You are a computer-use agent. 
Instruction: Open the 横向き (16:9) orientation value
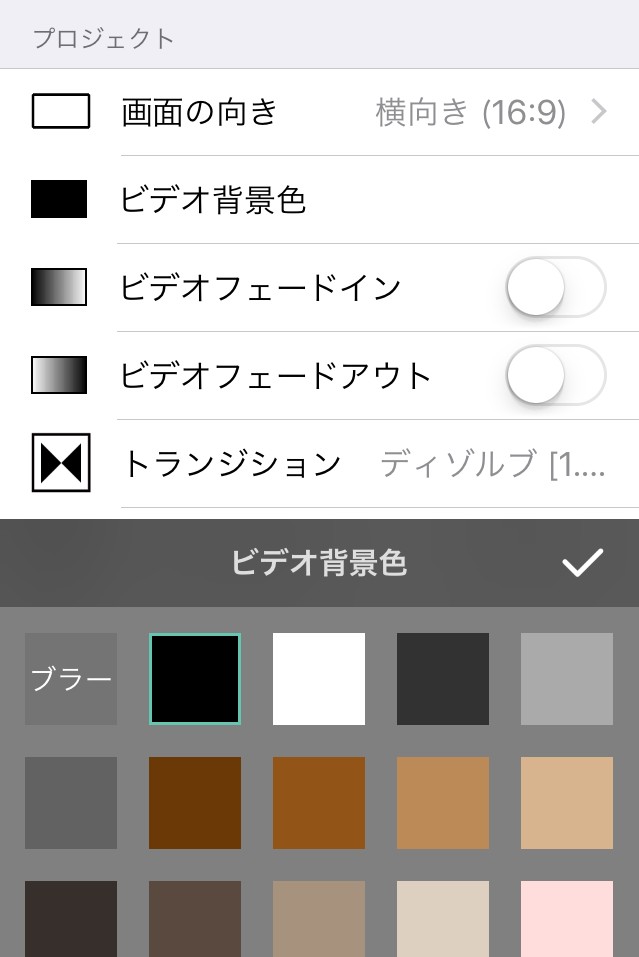470,112
